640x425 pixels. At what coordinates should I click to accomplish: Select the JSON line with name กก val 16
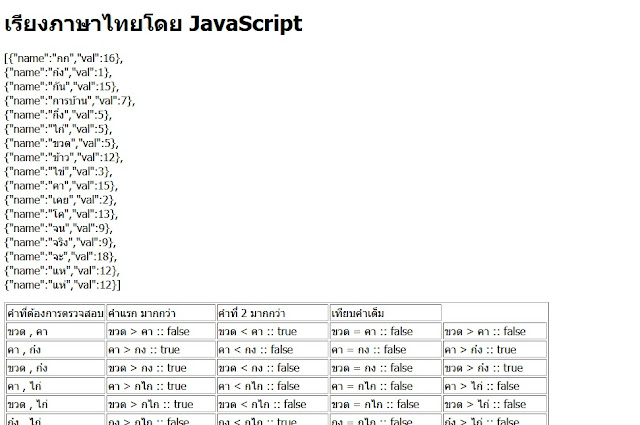click(63, 58)
